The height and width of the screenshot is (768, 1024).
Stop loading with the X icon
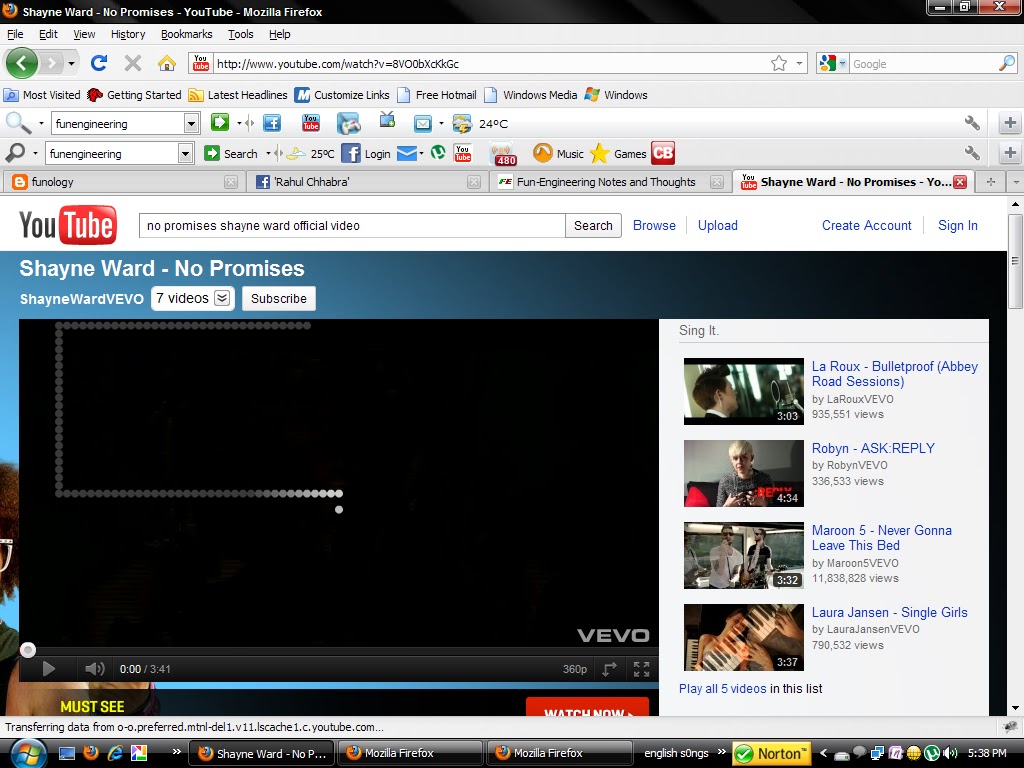(x=133, y=63)
